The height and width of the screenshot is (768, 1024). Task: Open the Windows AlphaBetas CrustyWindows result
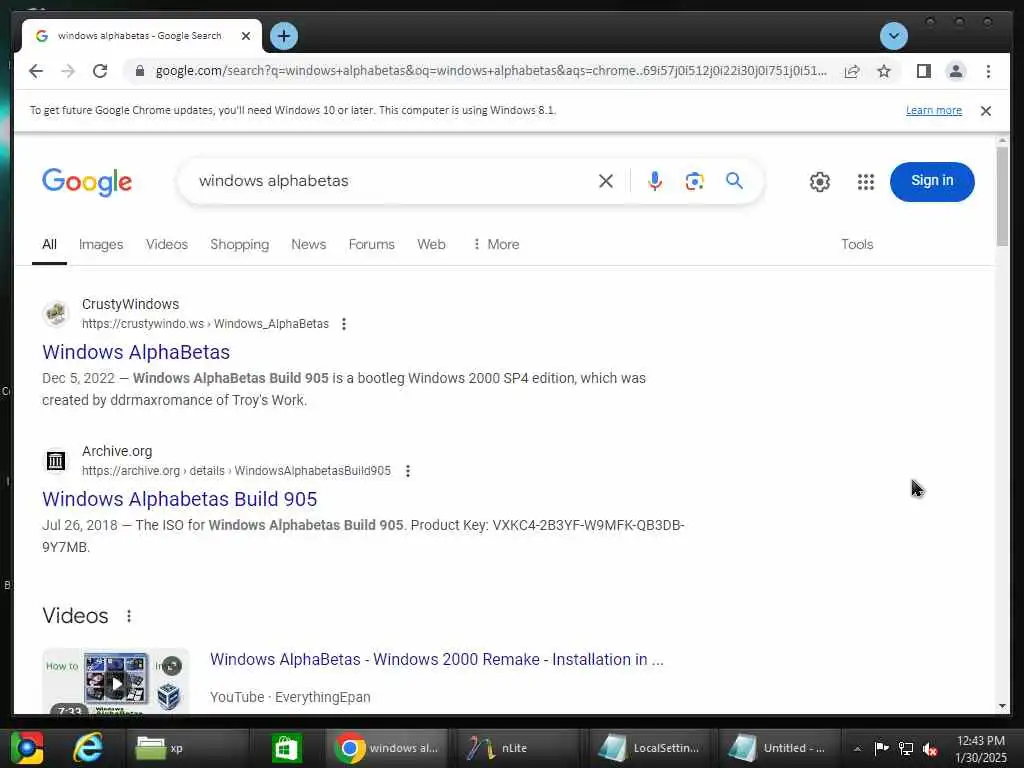coord(136,352)
